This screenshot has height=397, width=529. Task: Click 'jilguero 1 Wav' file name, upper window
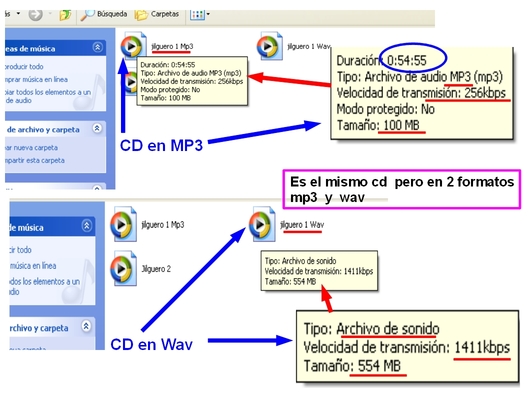coord(309,46)
